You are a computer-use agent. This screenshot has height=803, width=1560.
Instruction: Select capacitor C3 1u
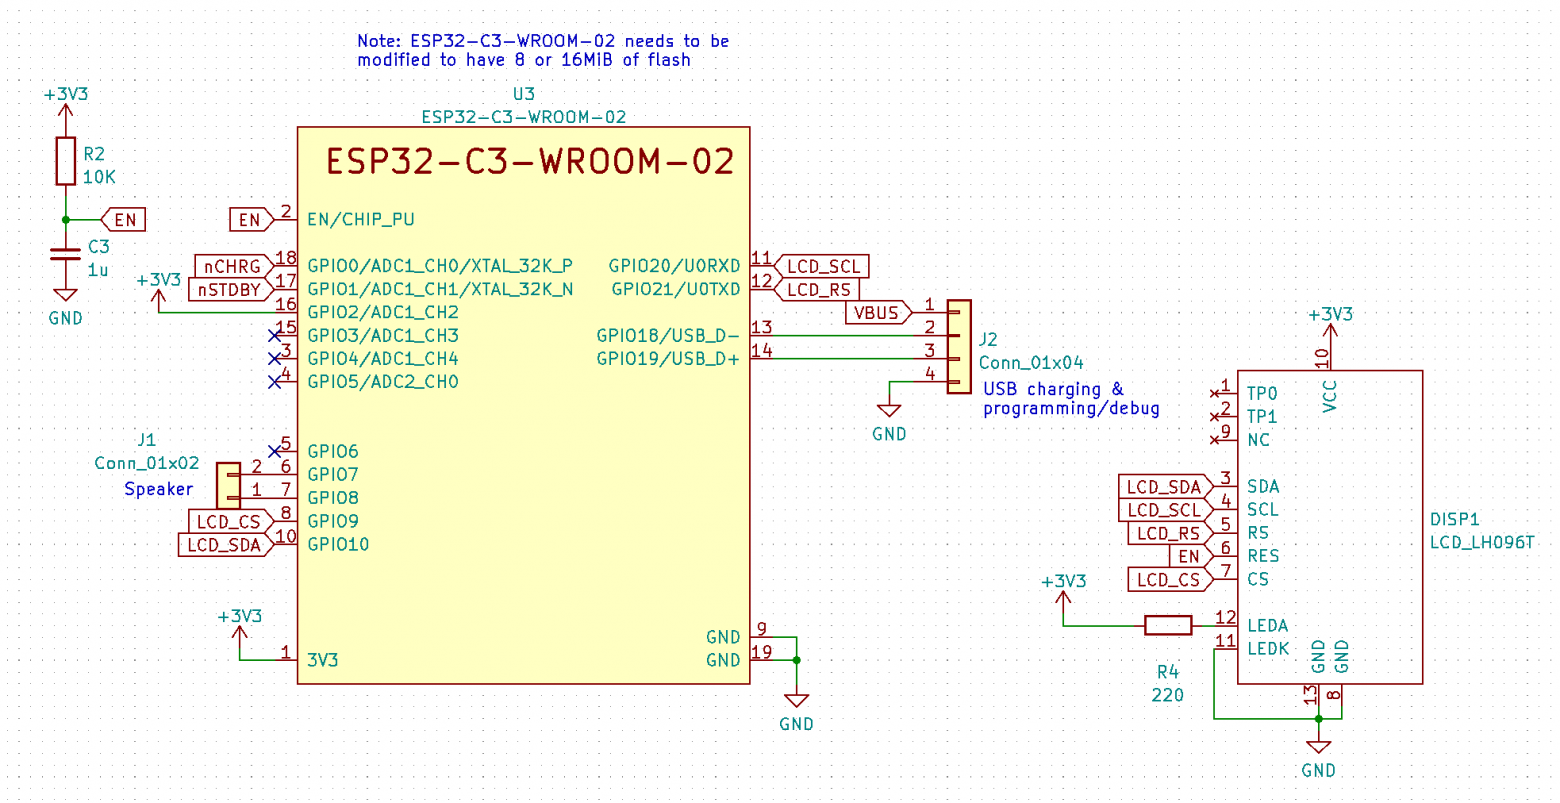click(x=65, y=253)
